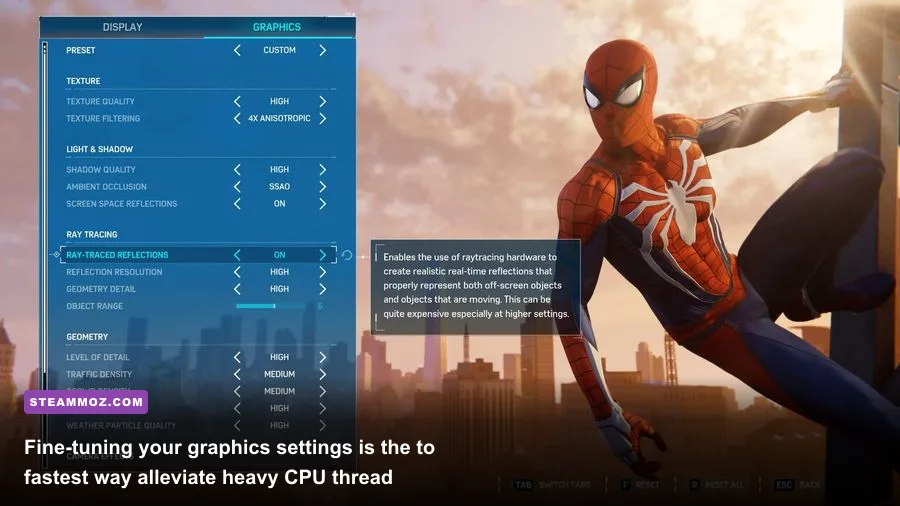900x506 pixels.
Task: Click left arrow for Ambient Occlusion
Action: pos(237,187)
